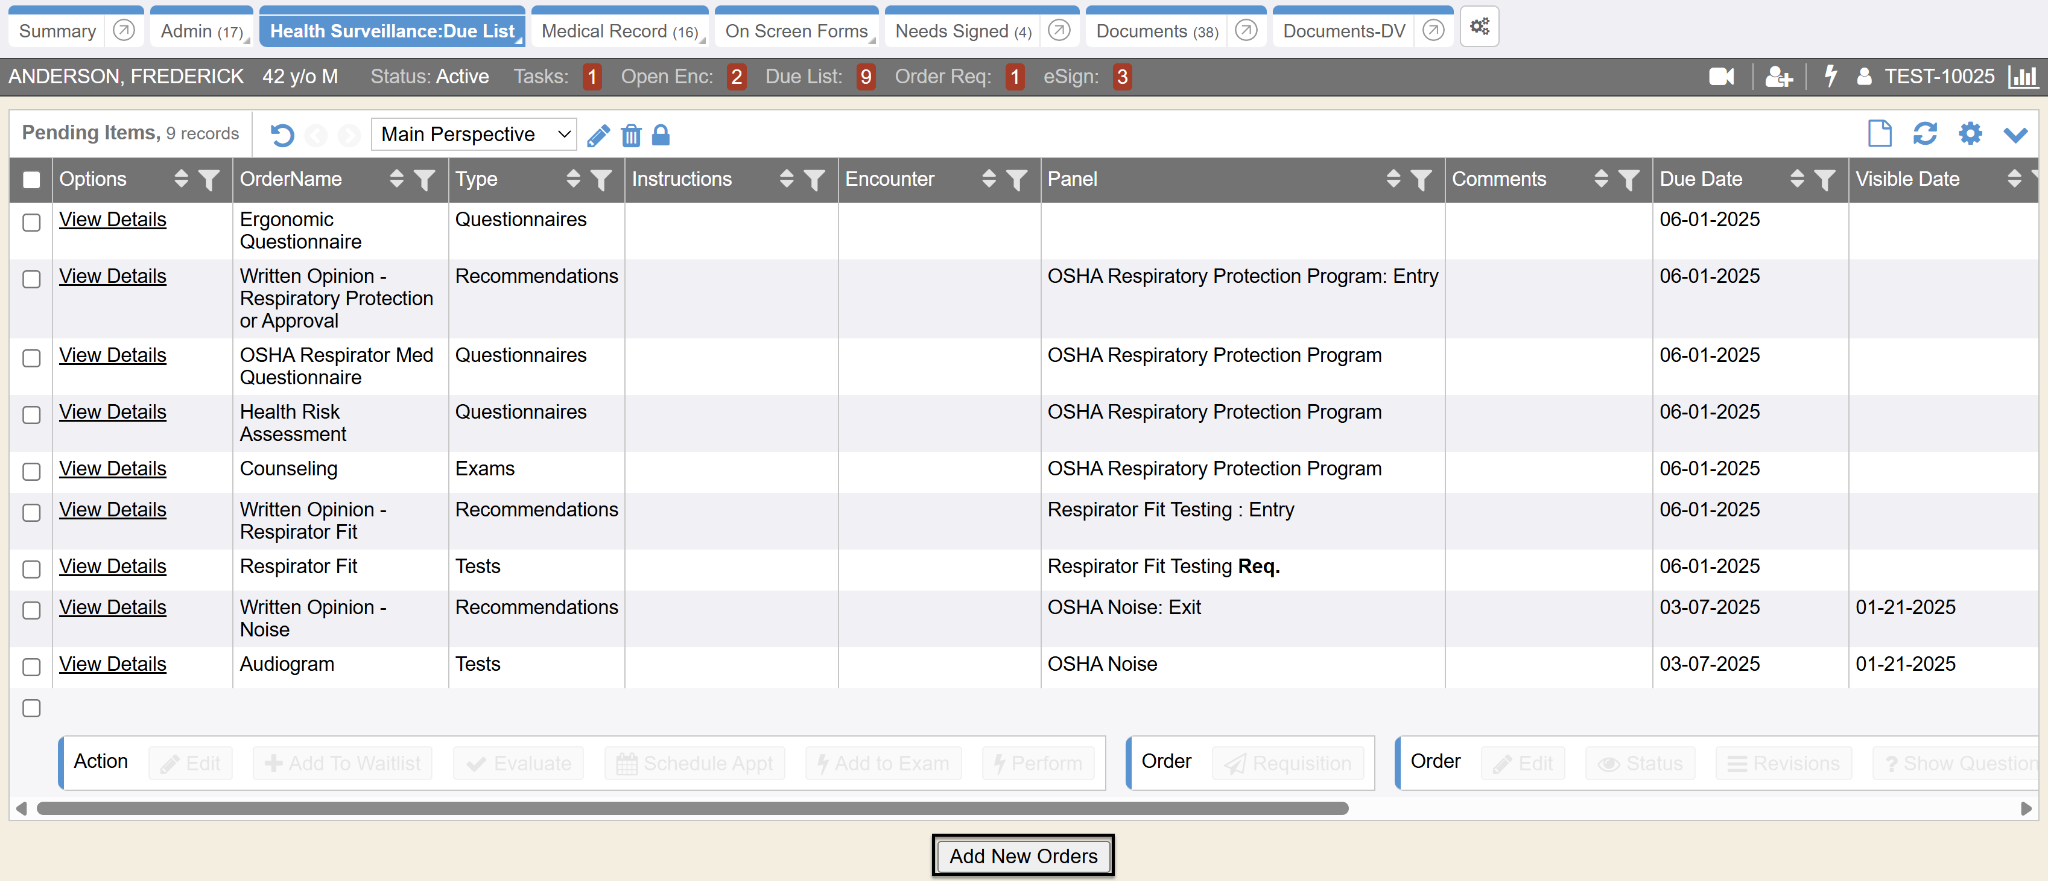The width and height of the screenshot is (2048, 881).
Task: Click the padlock lock perspective icon
Action: (661, 135)
